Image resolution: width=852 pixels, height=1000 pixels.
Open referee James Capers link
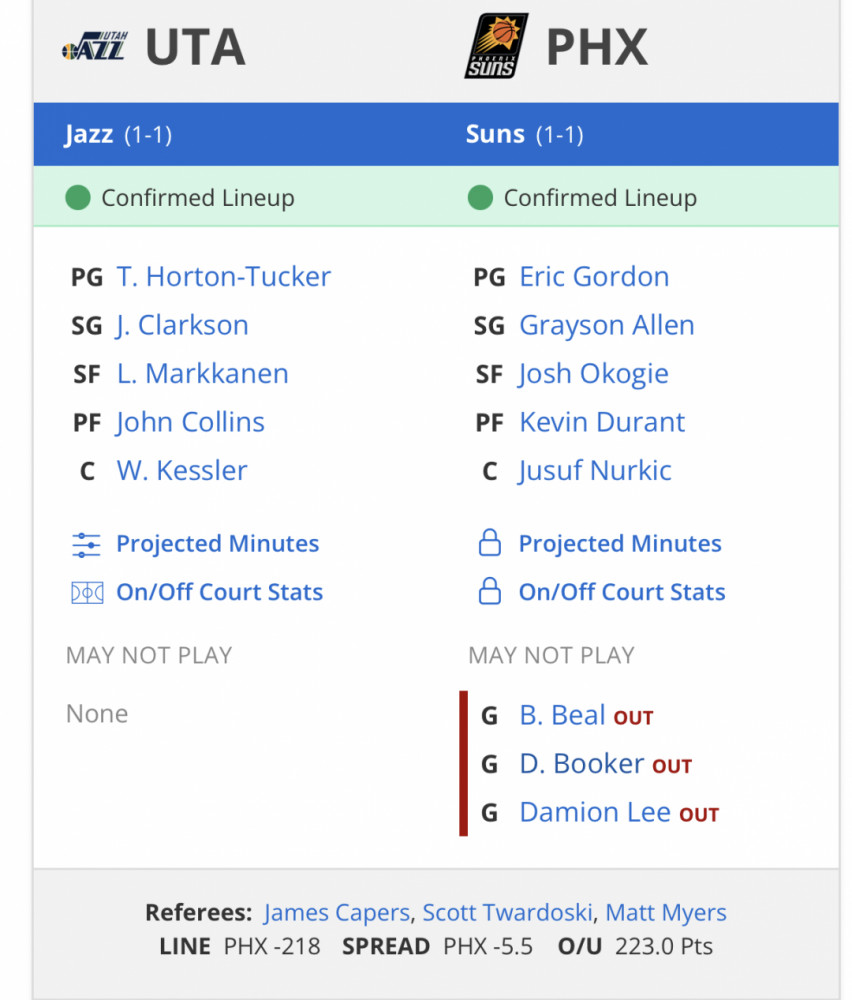(x=336, y=913)
